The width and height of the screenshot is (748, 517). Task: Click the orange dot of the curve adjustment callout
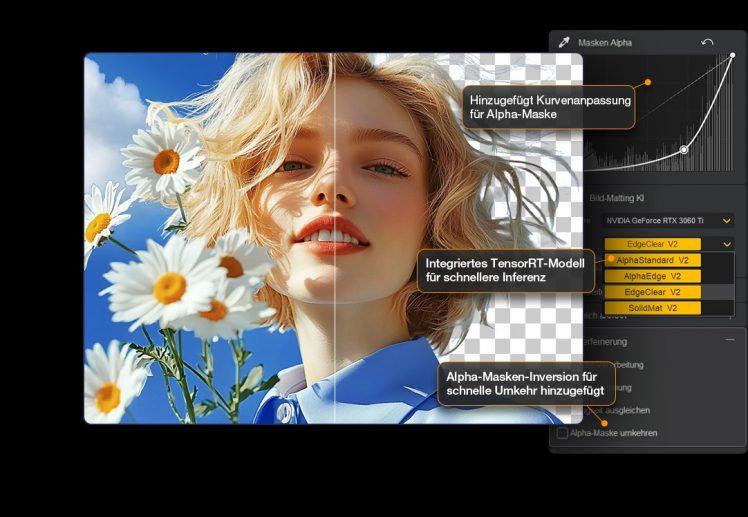pyautogui.click(x=648, y=82)
